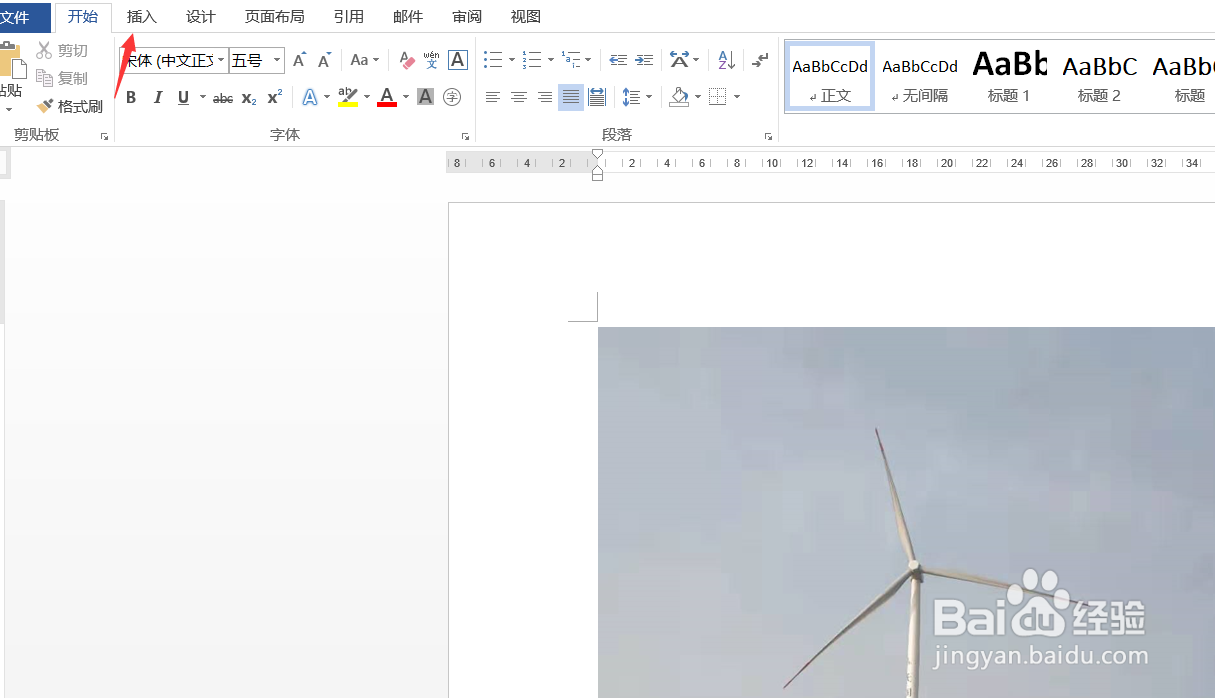Switch to the 视图 tab

pos(526,17)
